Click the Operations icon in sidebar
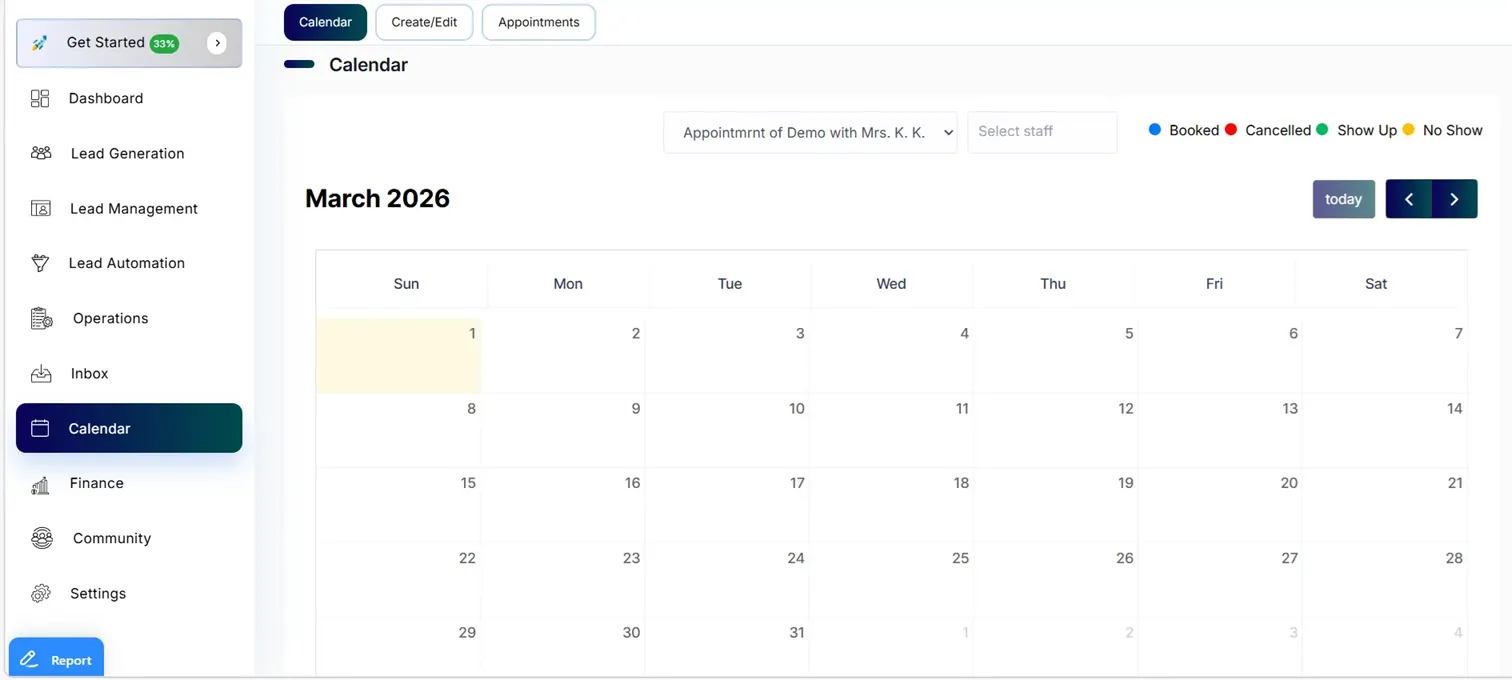Image resolution: width=1512 pixels, height=680 pixels. 41,319
